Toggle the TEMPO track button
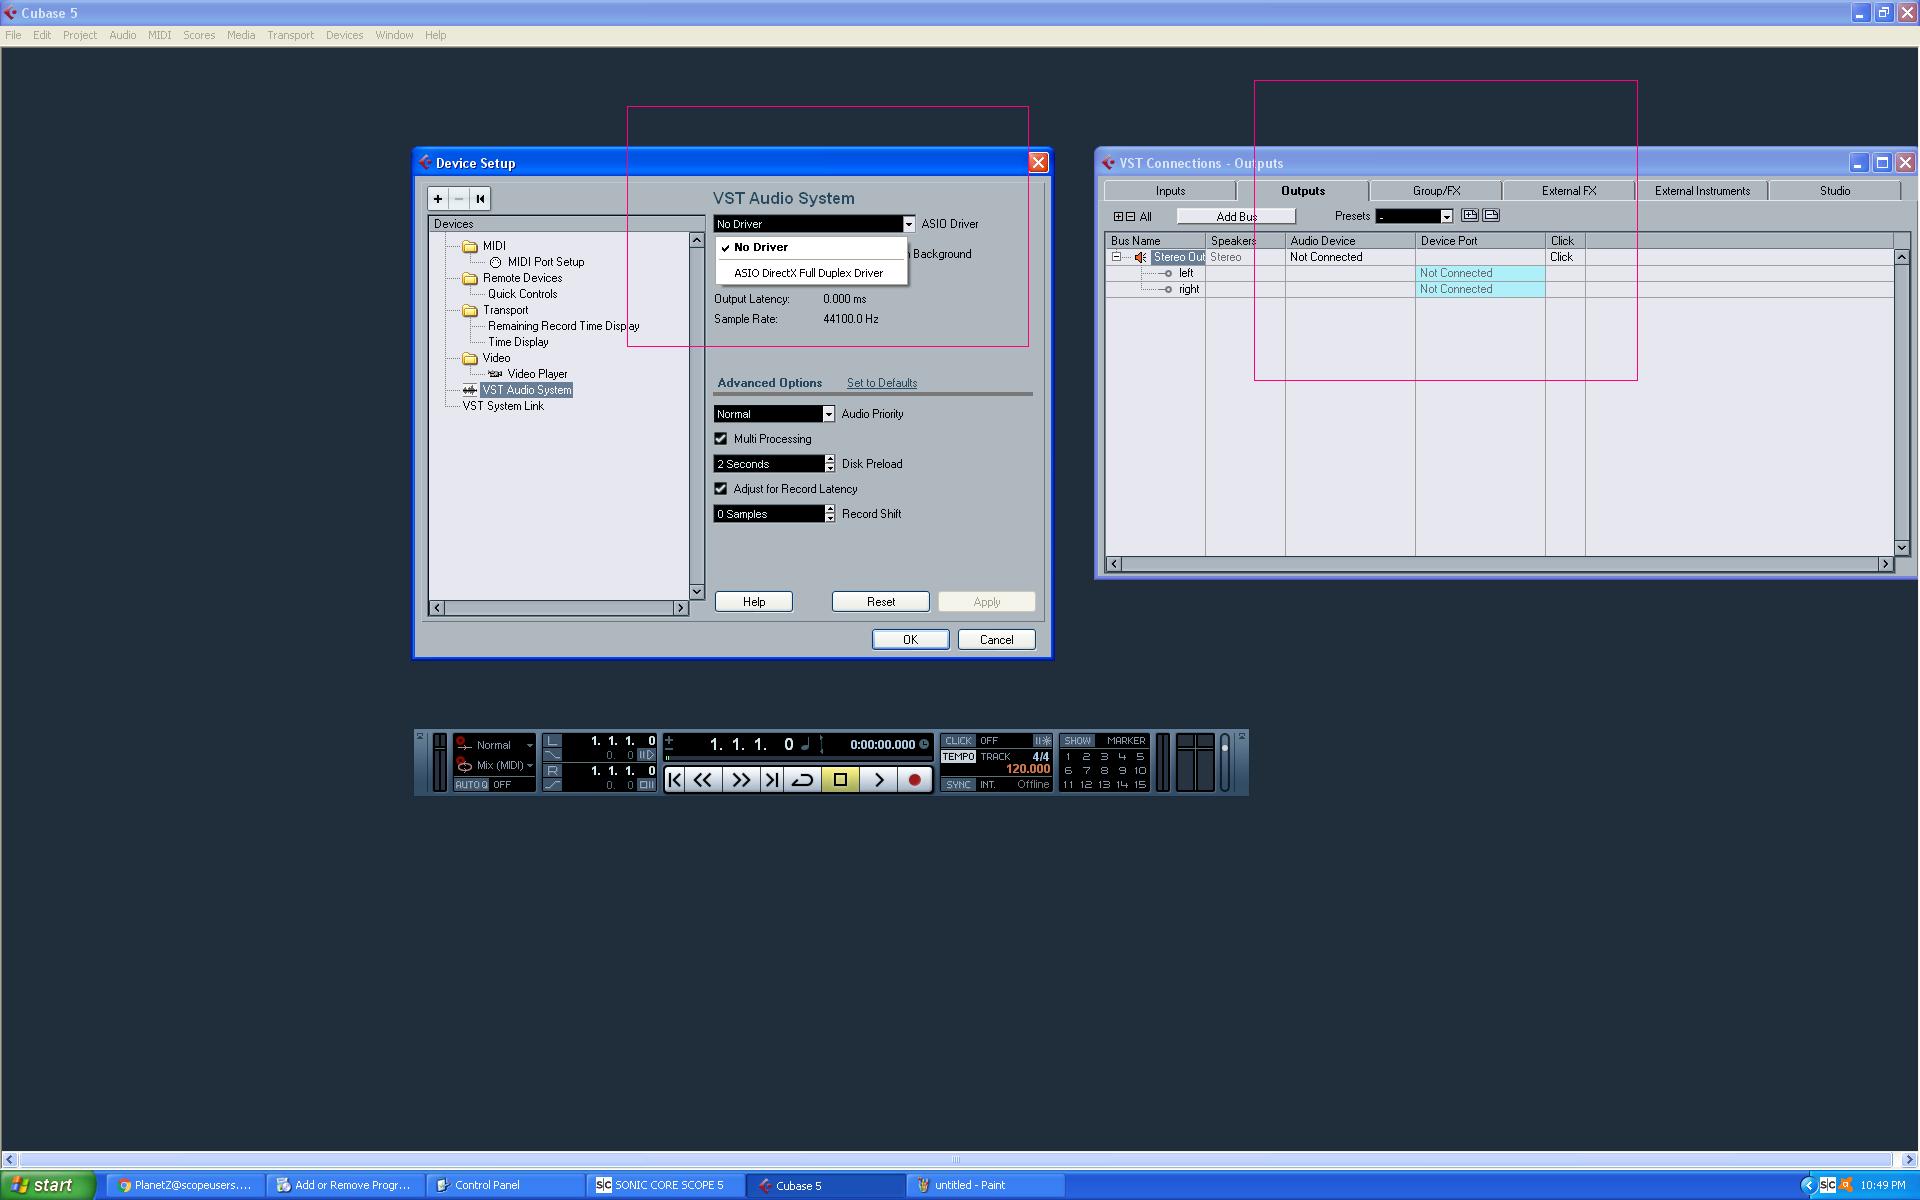 [958, 757]
